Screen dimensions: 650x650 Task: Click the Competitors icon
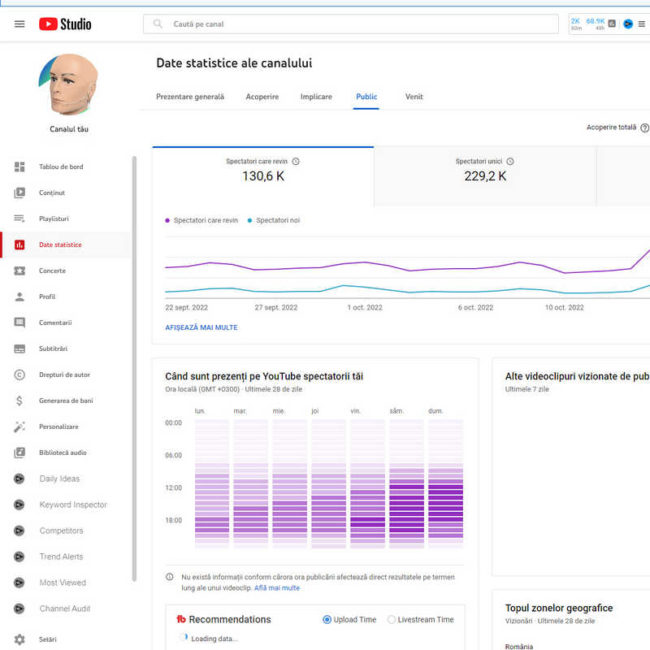(x=19, y=531)
